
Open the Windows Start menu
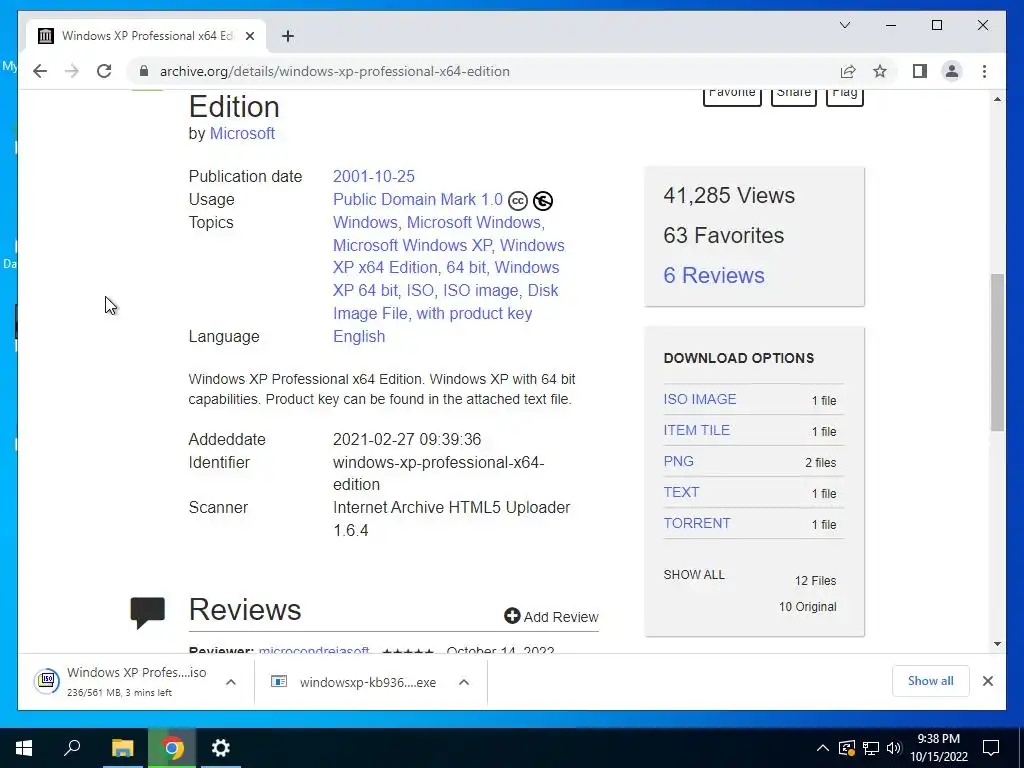coord(24,748)
